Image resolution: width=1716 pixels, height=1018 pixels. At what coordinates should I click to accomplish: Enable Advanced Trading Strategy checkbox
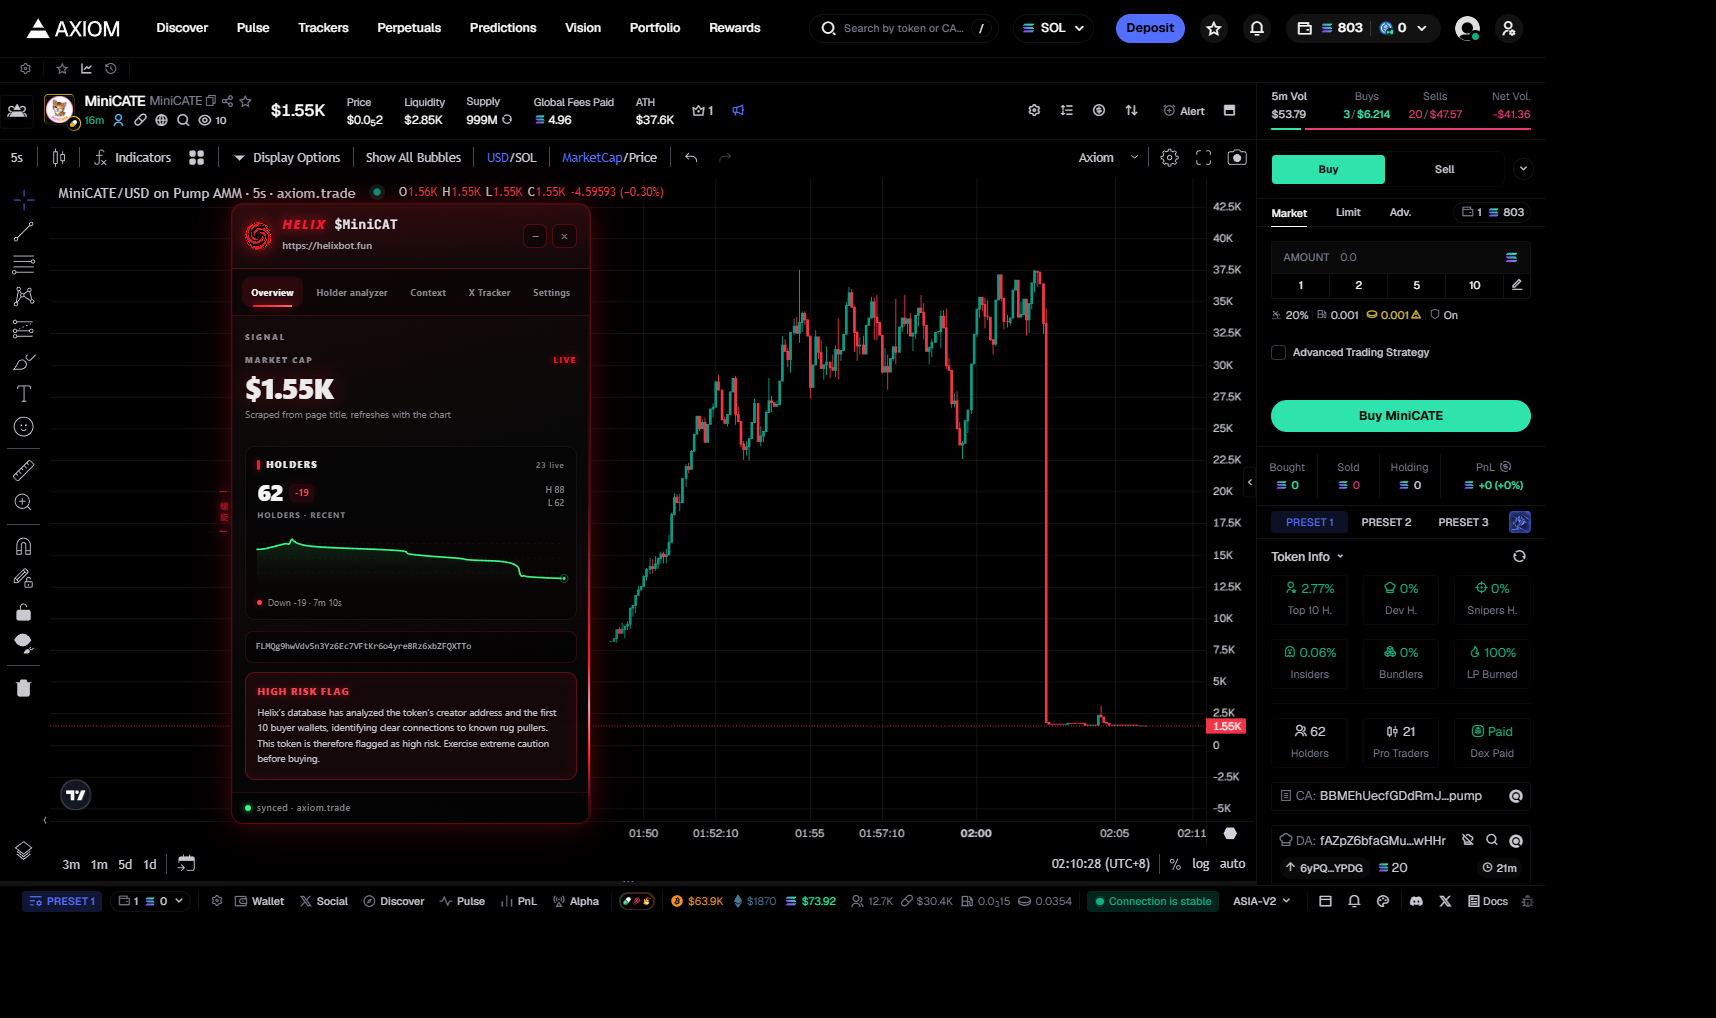1278,352
